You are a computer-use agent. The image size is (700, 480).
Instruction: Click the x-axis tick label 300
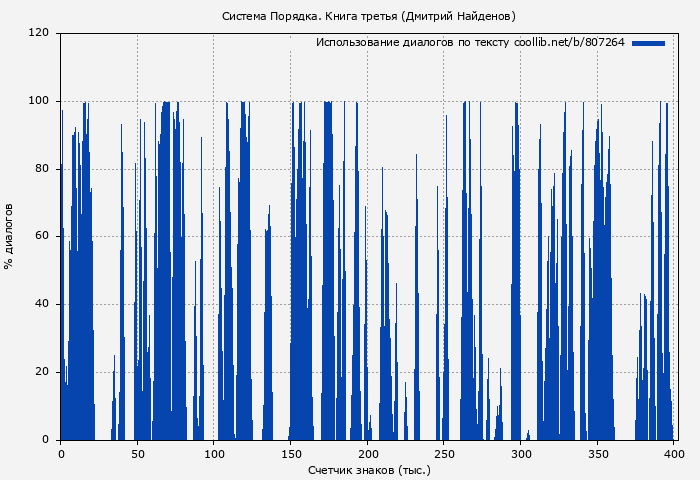(521, 454)
